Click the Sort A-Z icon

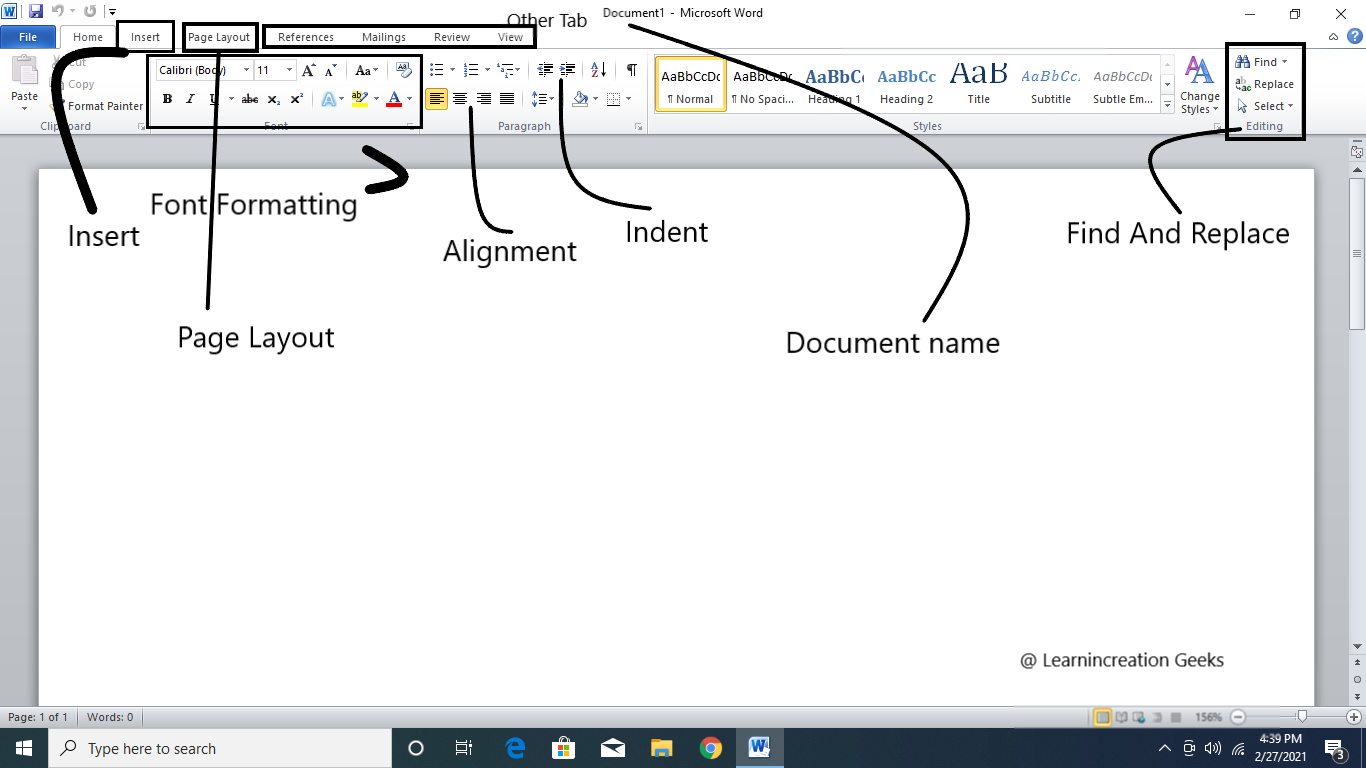coord(598,70)
